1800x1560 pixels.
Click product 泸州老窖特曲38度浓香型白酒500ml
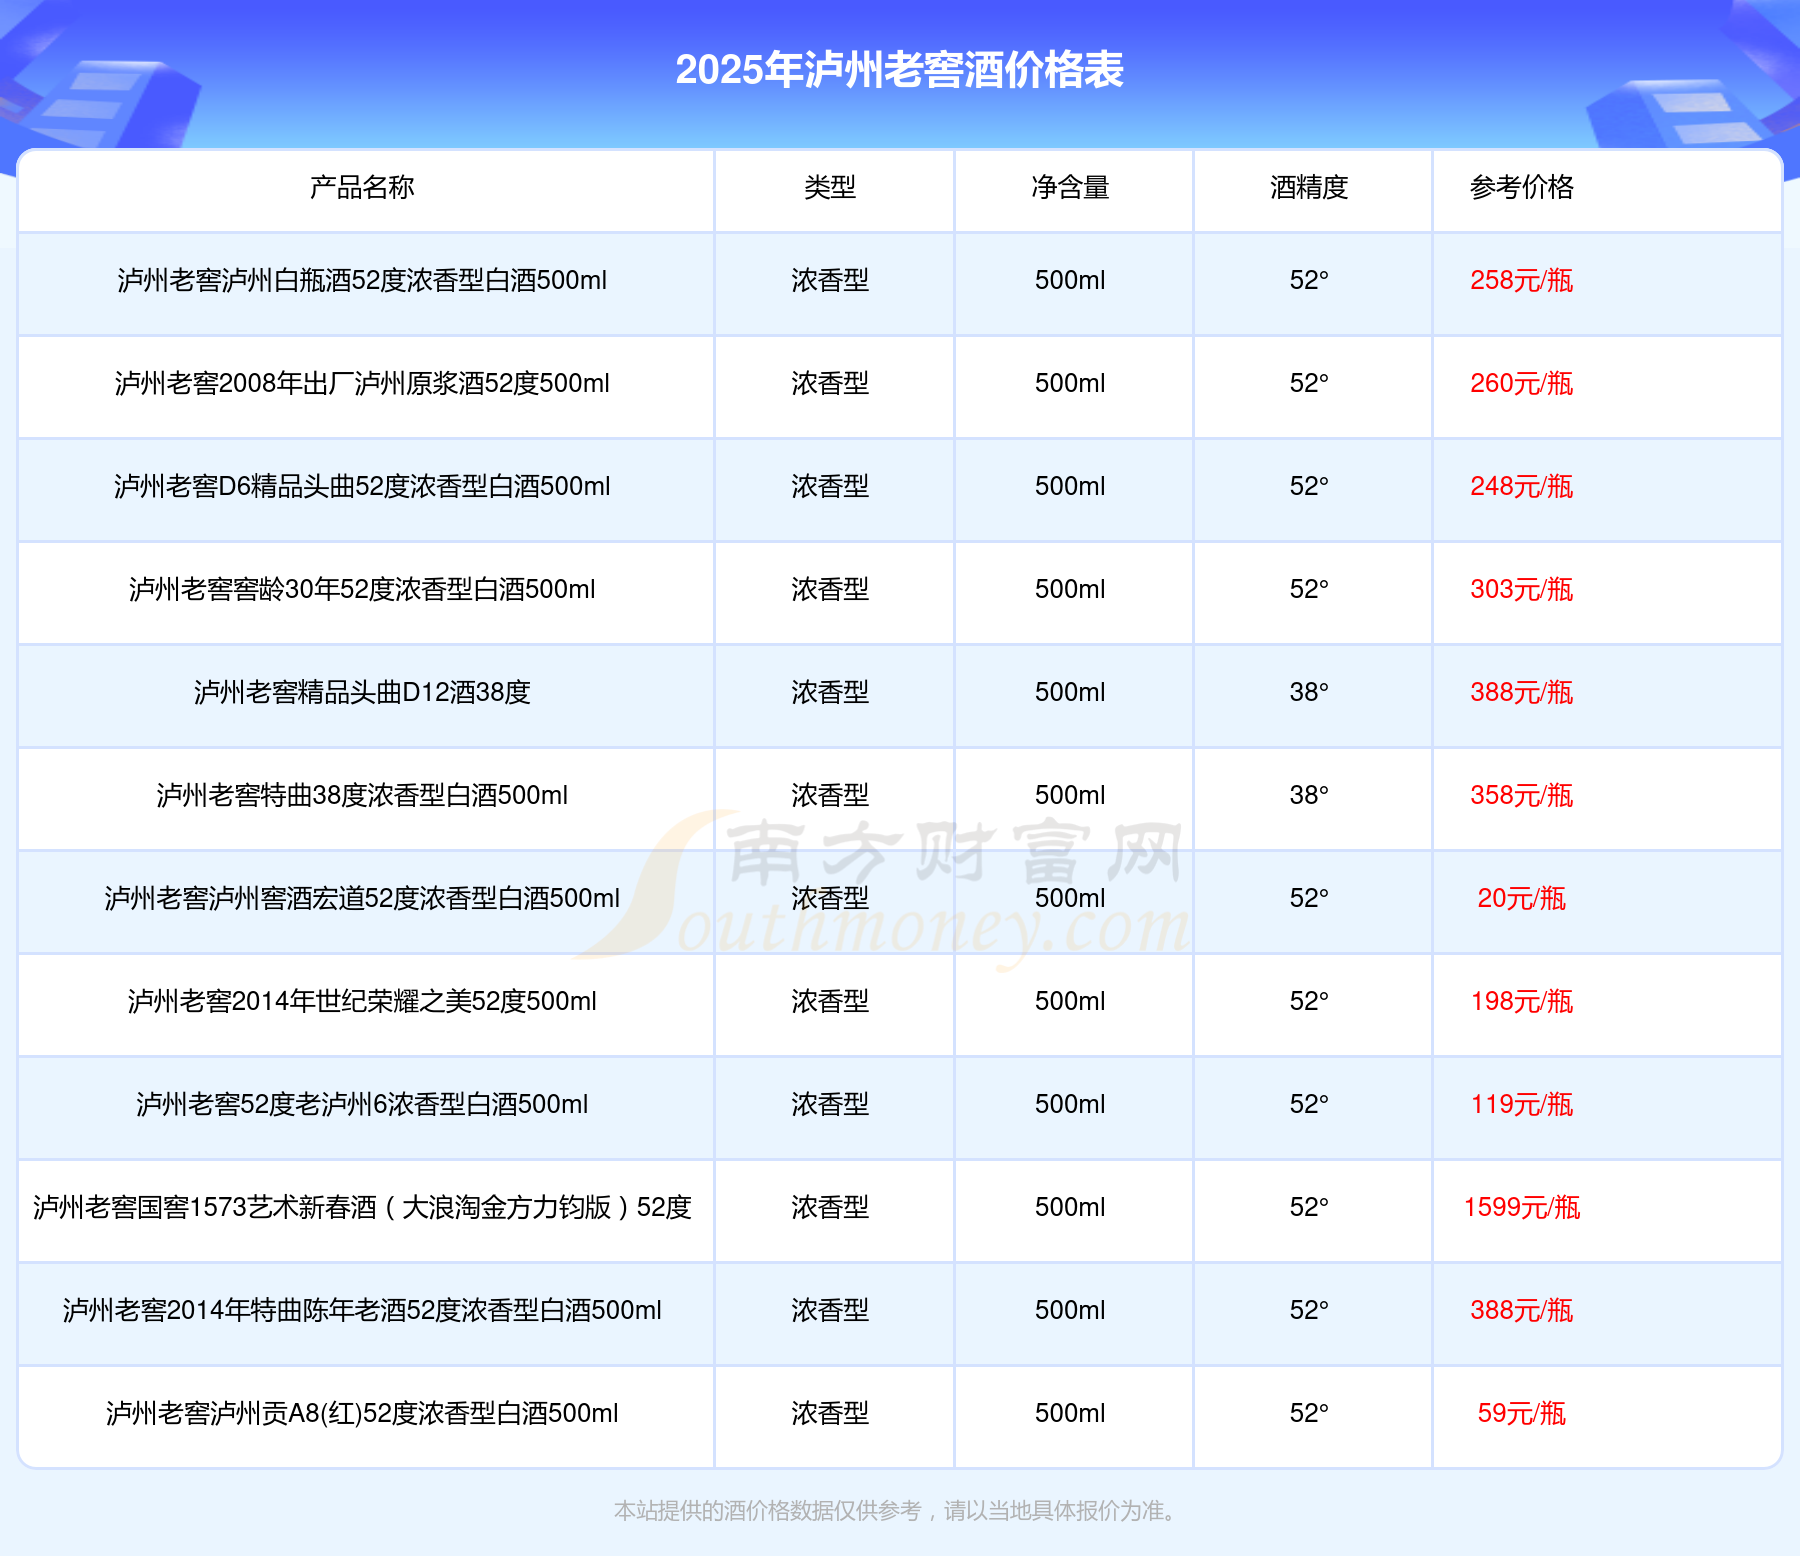click(362, 796)
